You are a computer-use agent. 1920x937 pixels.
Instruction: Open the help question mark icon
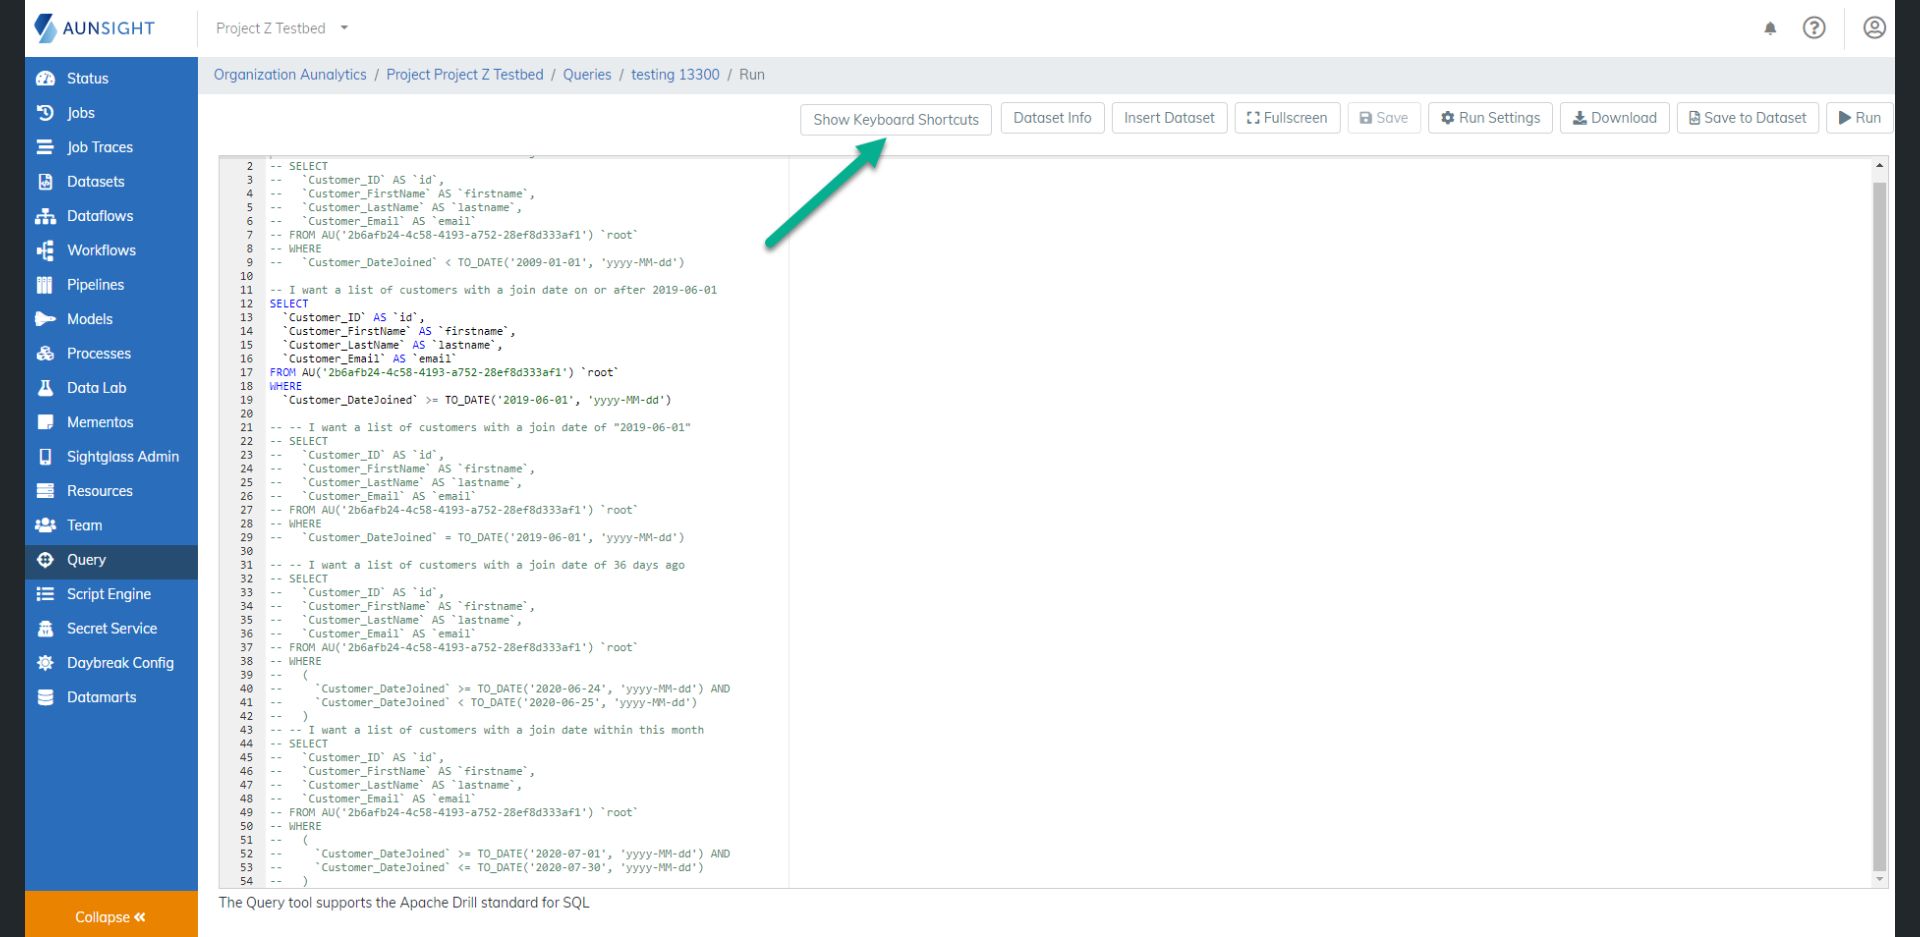1814,28
